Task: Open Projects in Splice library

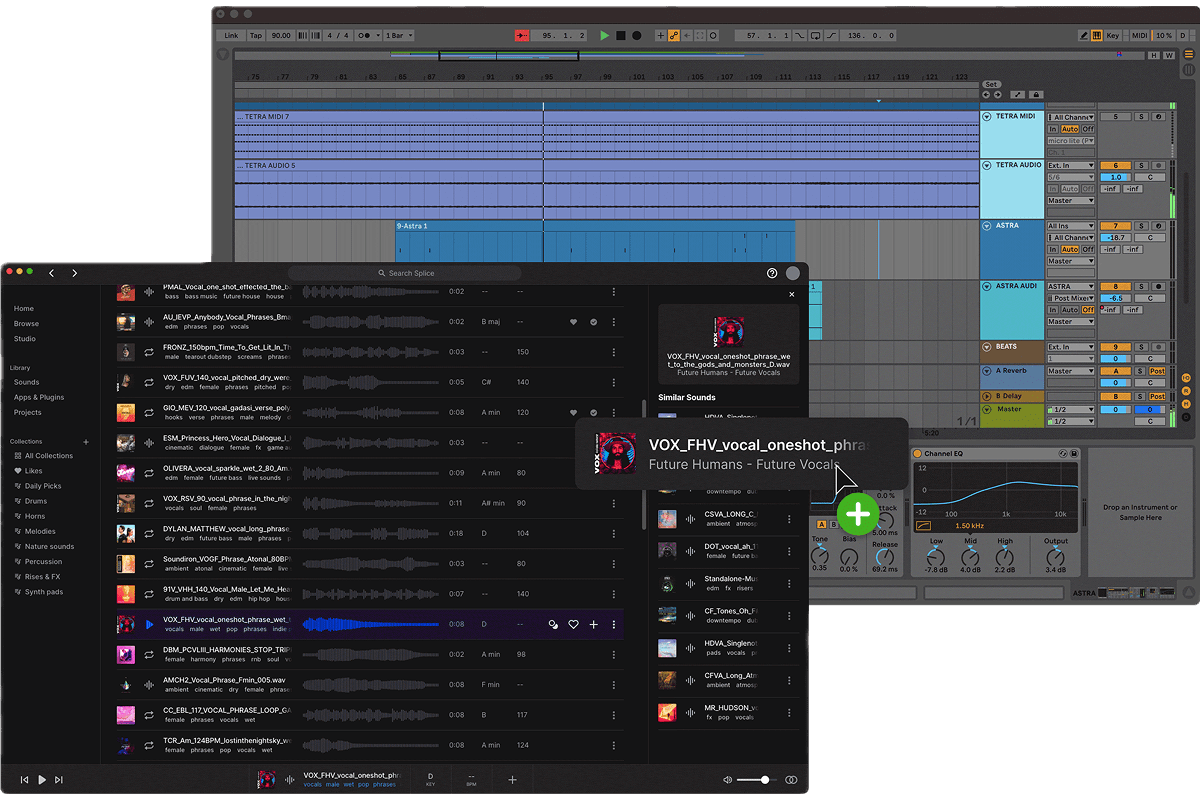Action: coord(28,412)
